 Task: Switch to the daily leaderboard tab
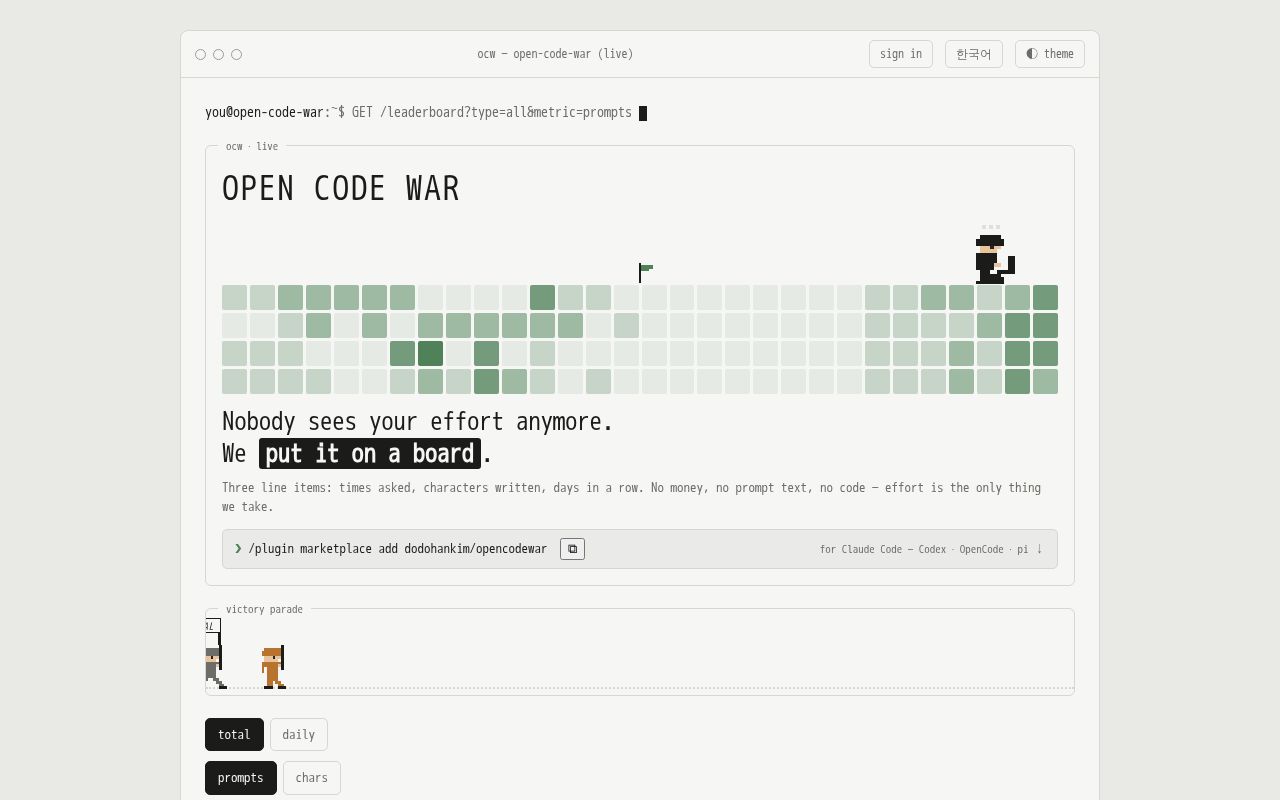click(x=299, y=734)
